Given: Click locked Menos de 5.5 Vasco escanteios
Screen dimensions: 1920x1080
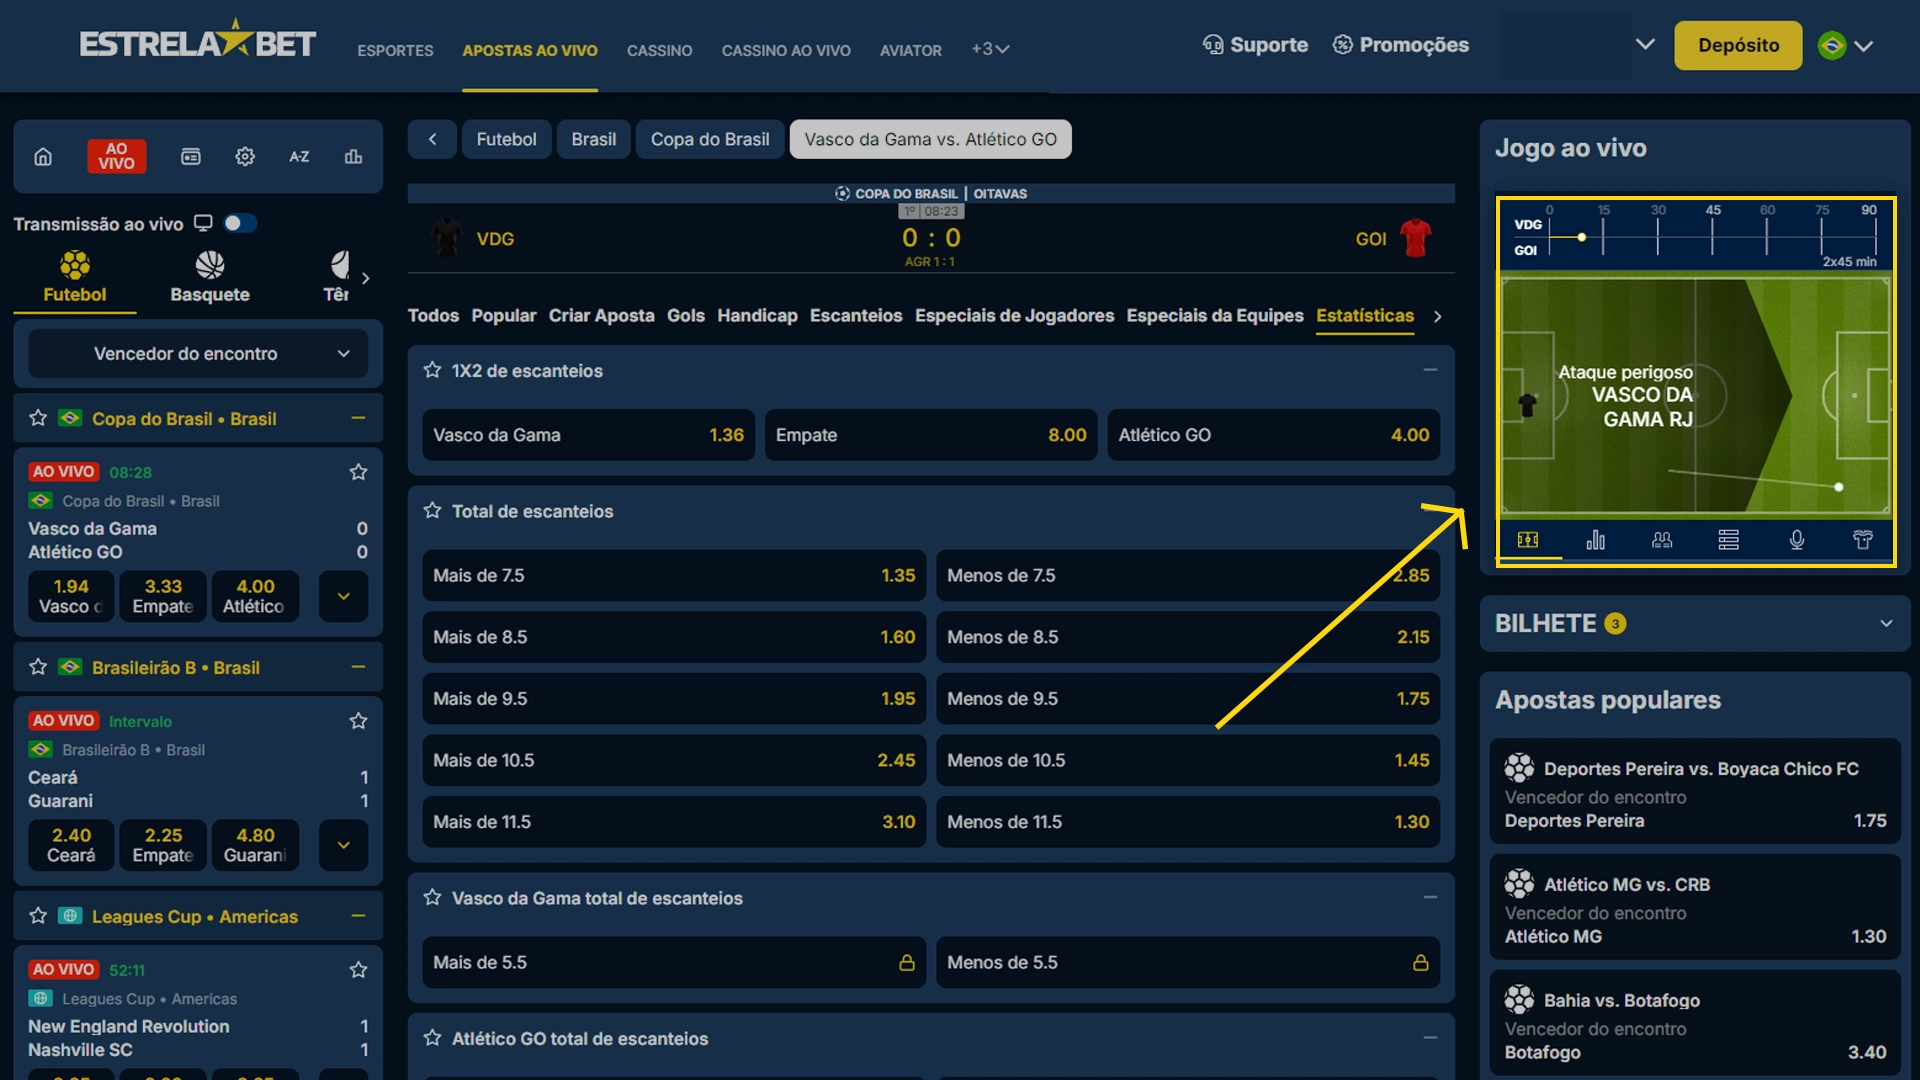Looking at the screenshot, I should (1188, 962).
